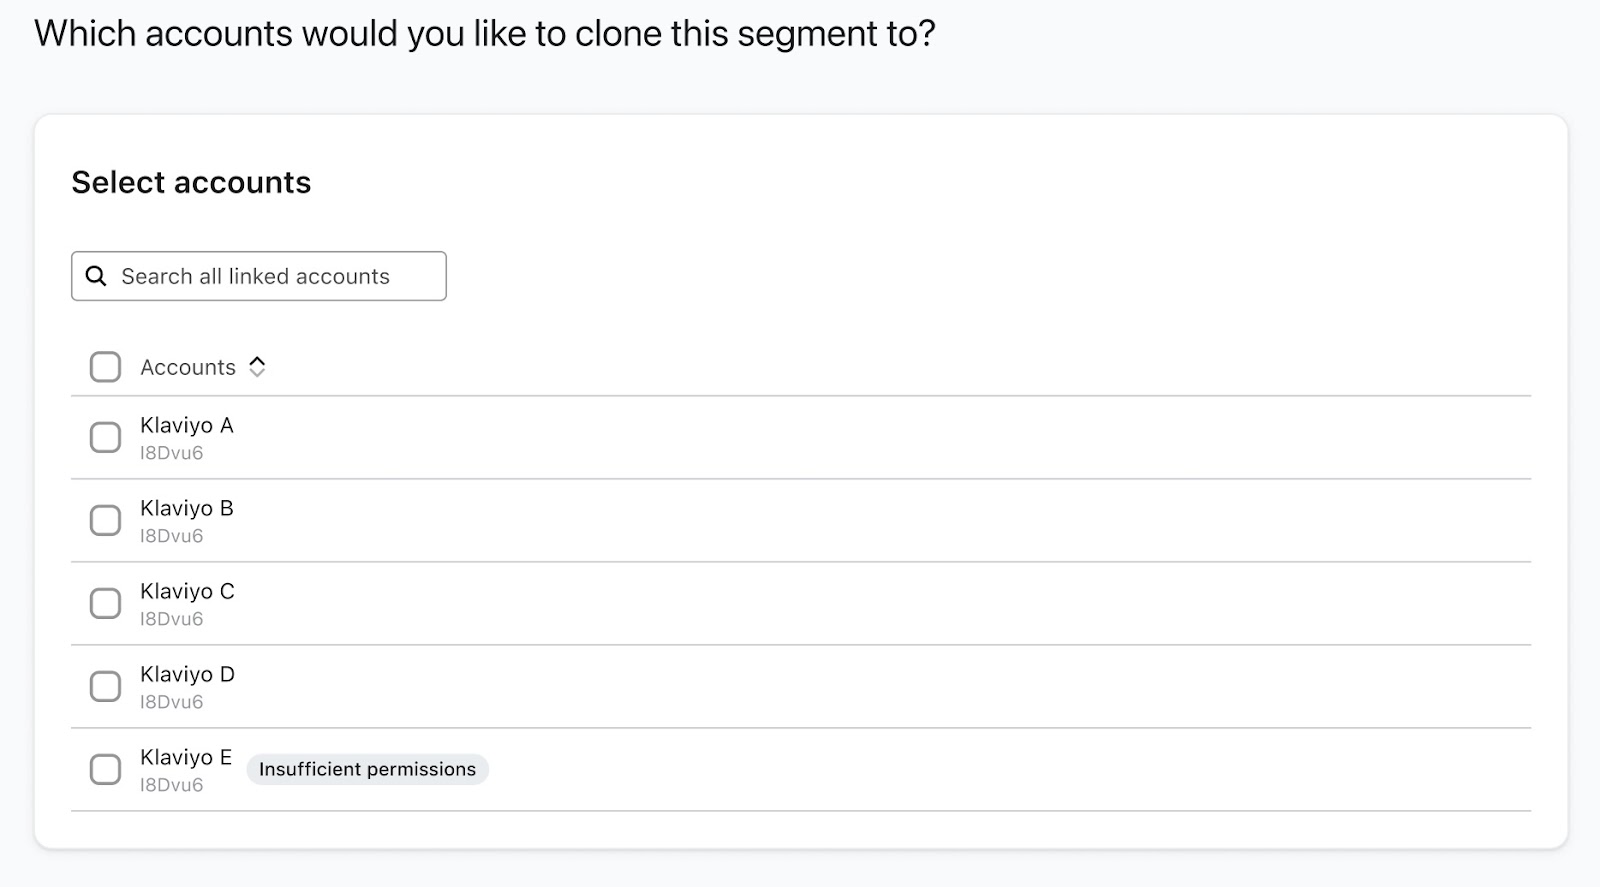Image resolution: width=1600 pixels, height=887 pixels.
Task: Click the sort arrows beside Accounts
Action: pos(257,367)
